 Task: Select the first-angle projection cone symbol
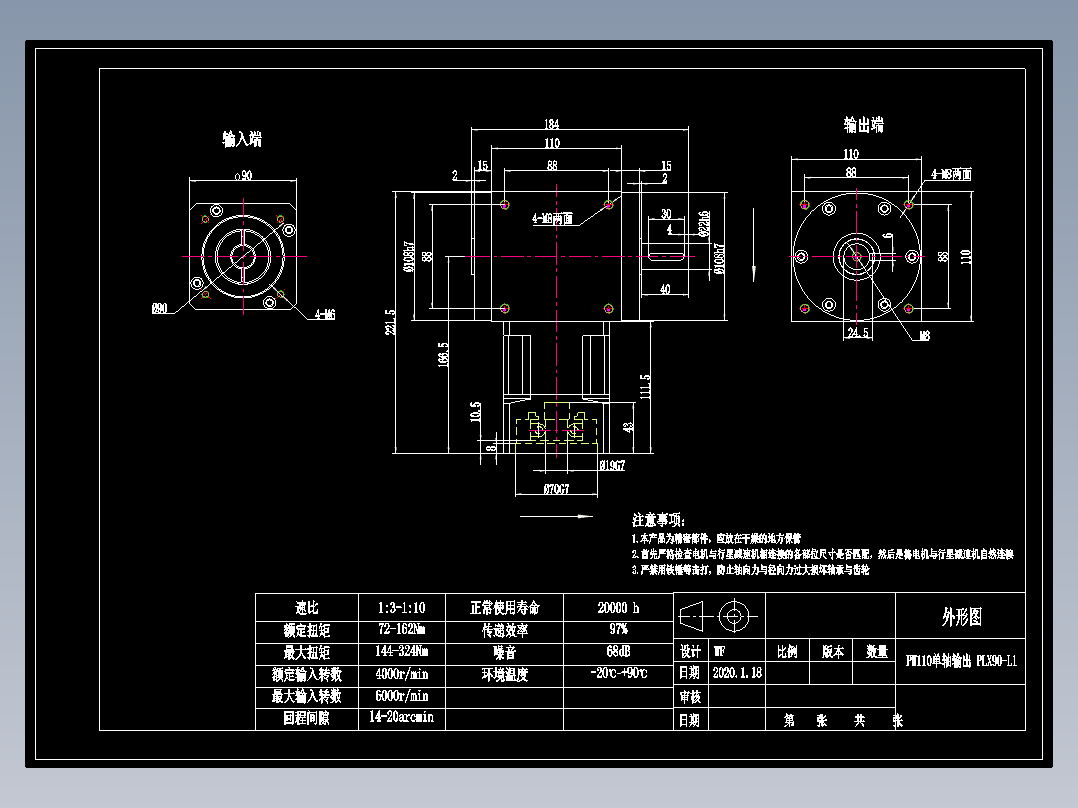coord(692,616)
